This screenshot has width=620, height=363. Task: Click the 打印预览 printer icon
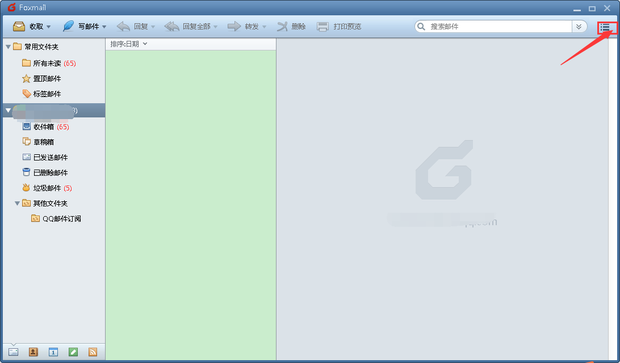[x=323, y=26]
